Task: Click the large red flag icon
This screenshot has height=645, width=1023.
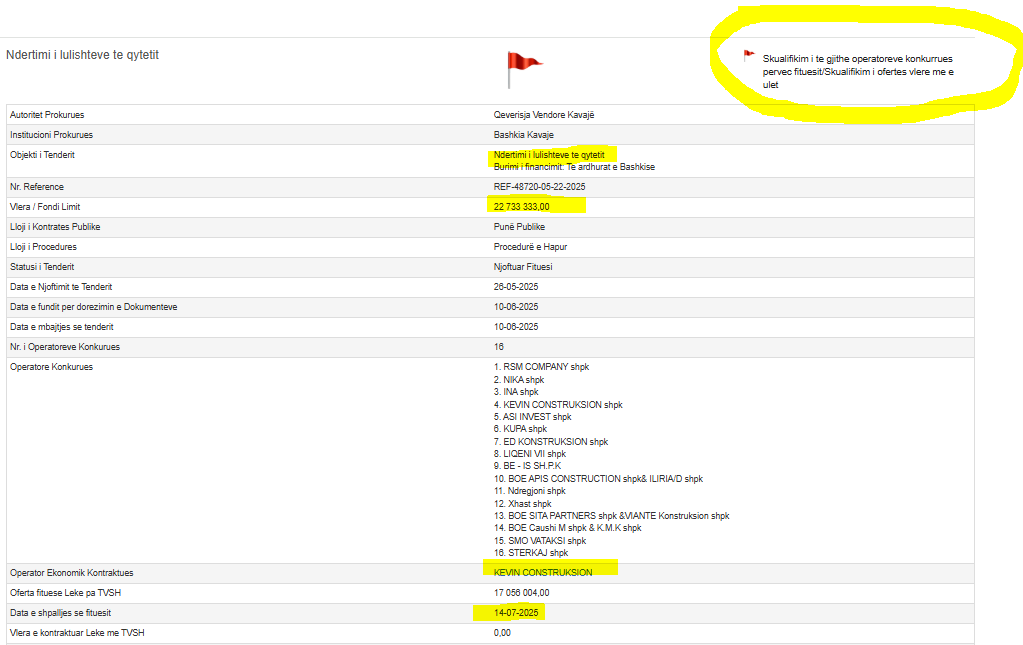Action: click(523, 68)
